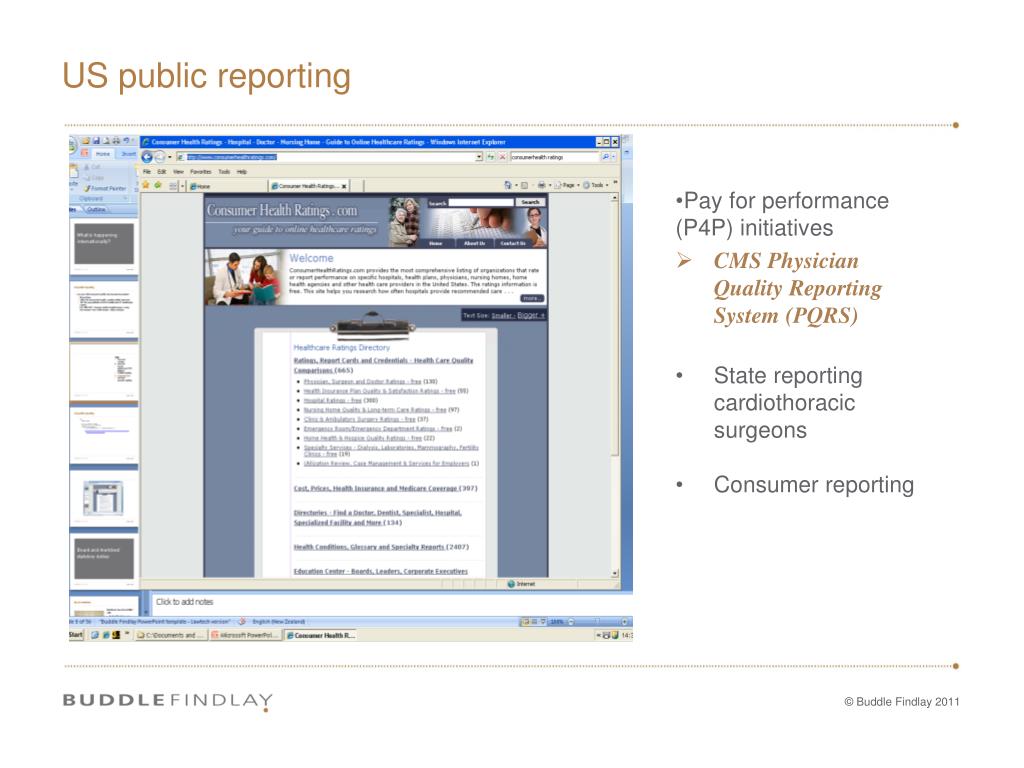Click the Windows Start button
This screenshot has height=768, width=1024.
coord(76,635)
